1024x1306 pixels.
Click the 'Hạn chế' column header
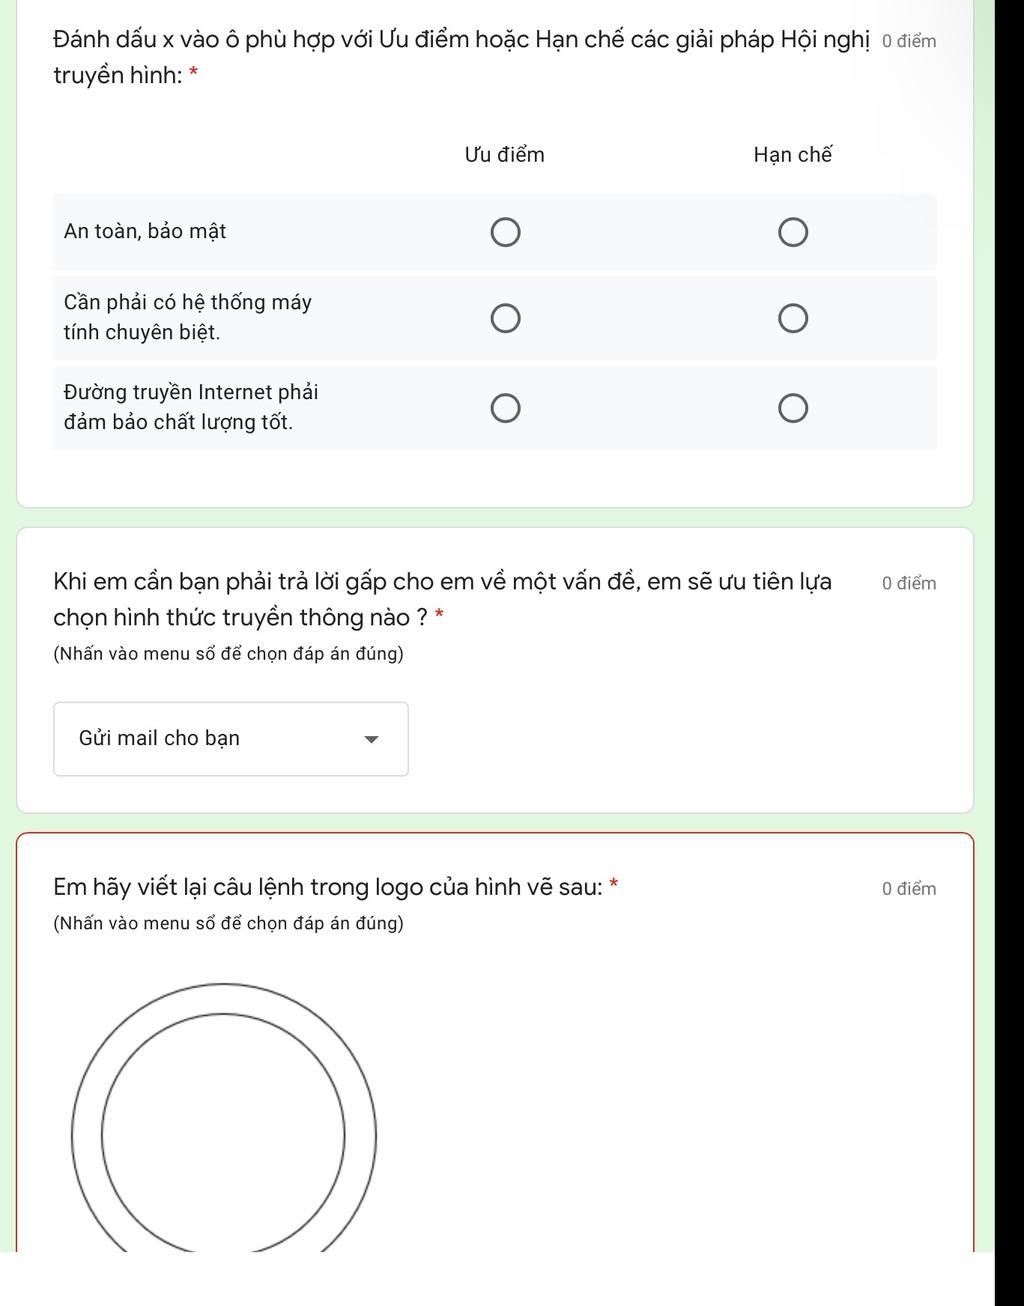coord(792,155)
